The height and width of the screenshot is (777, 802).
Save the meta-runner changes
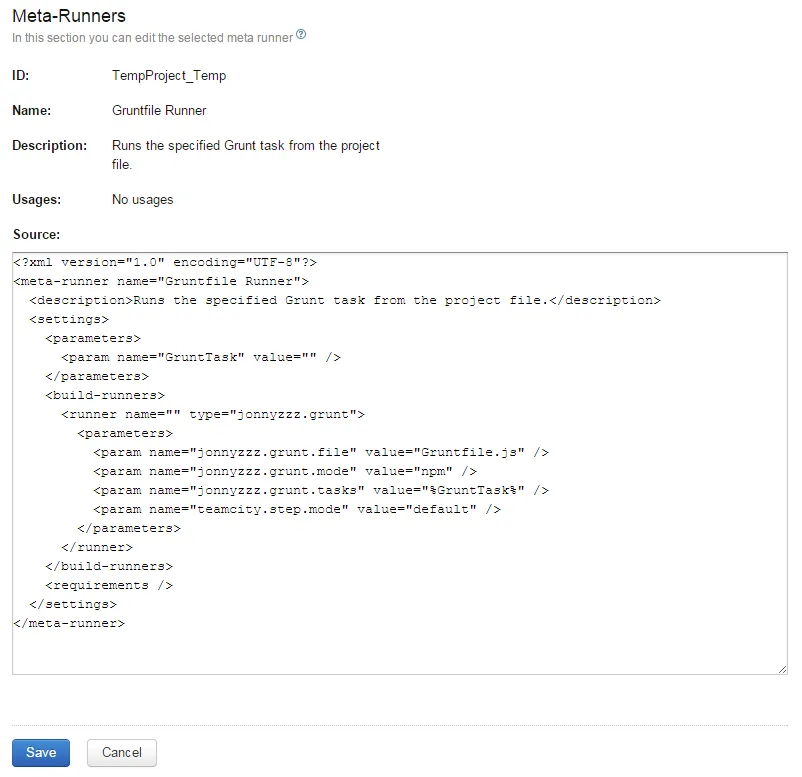41,752
